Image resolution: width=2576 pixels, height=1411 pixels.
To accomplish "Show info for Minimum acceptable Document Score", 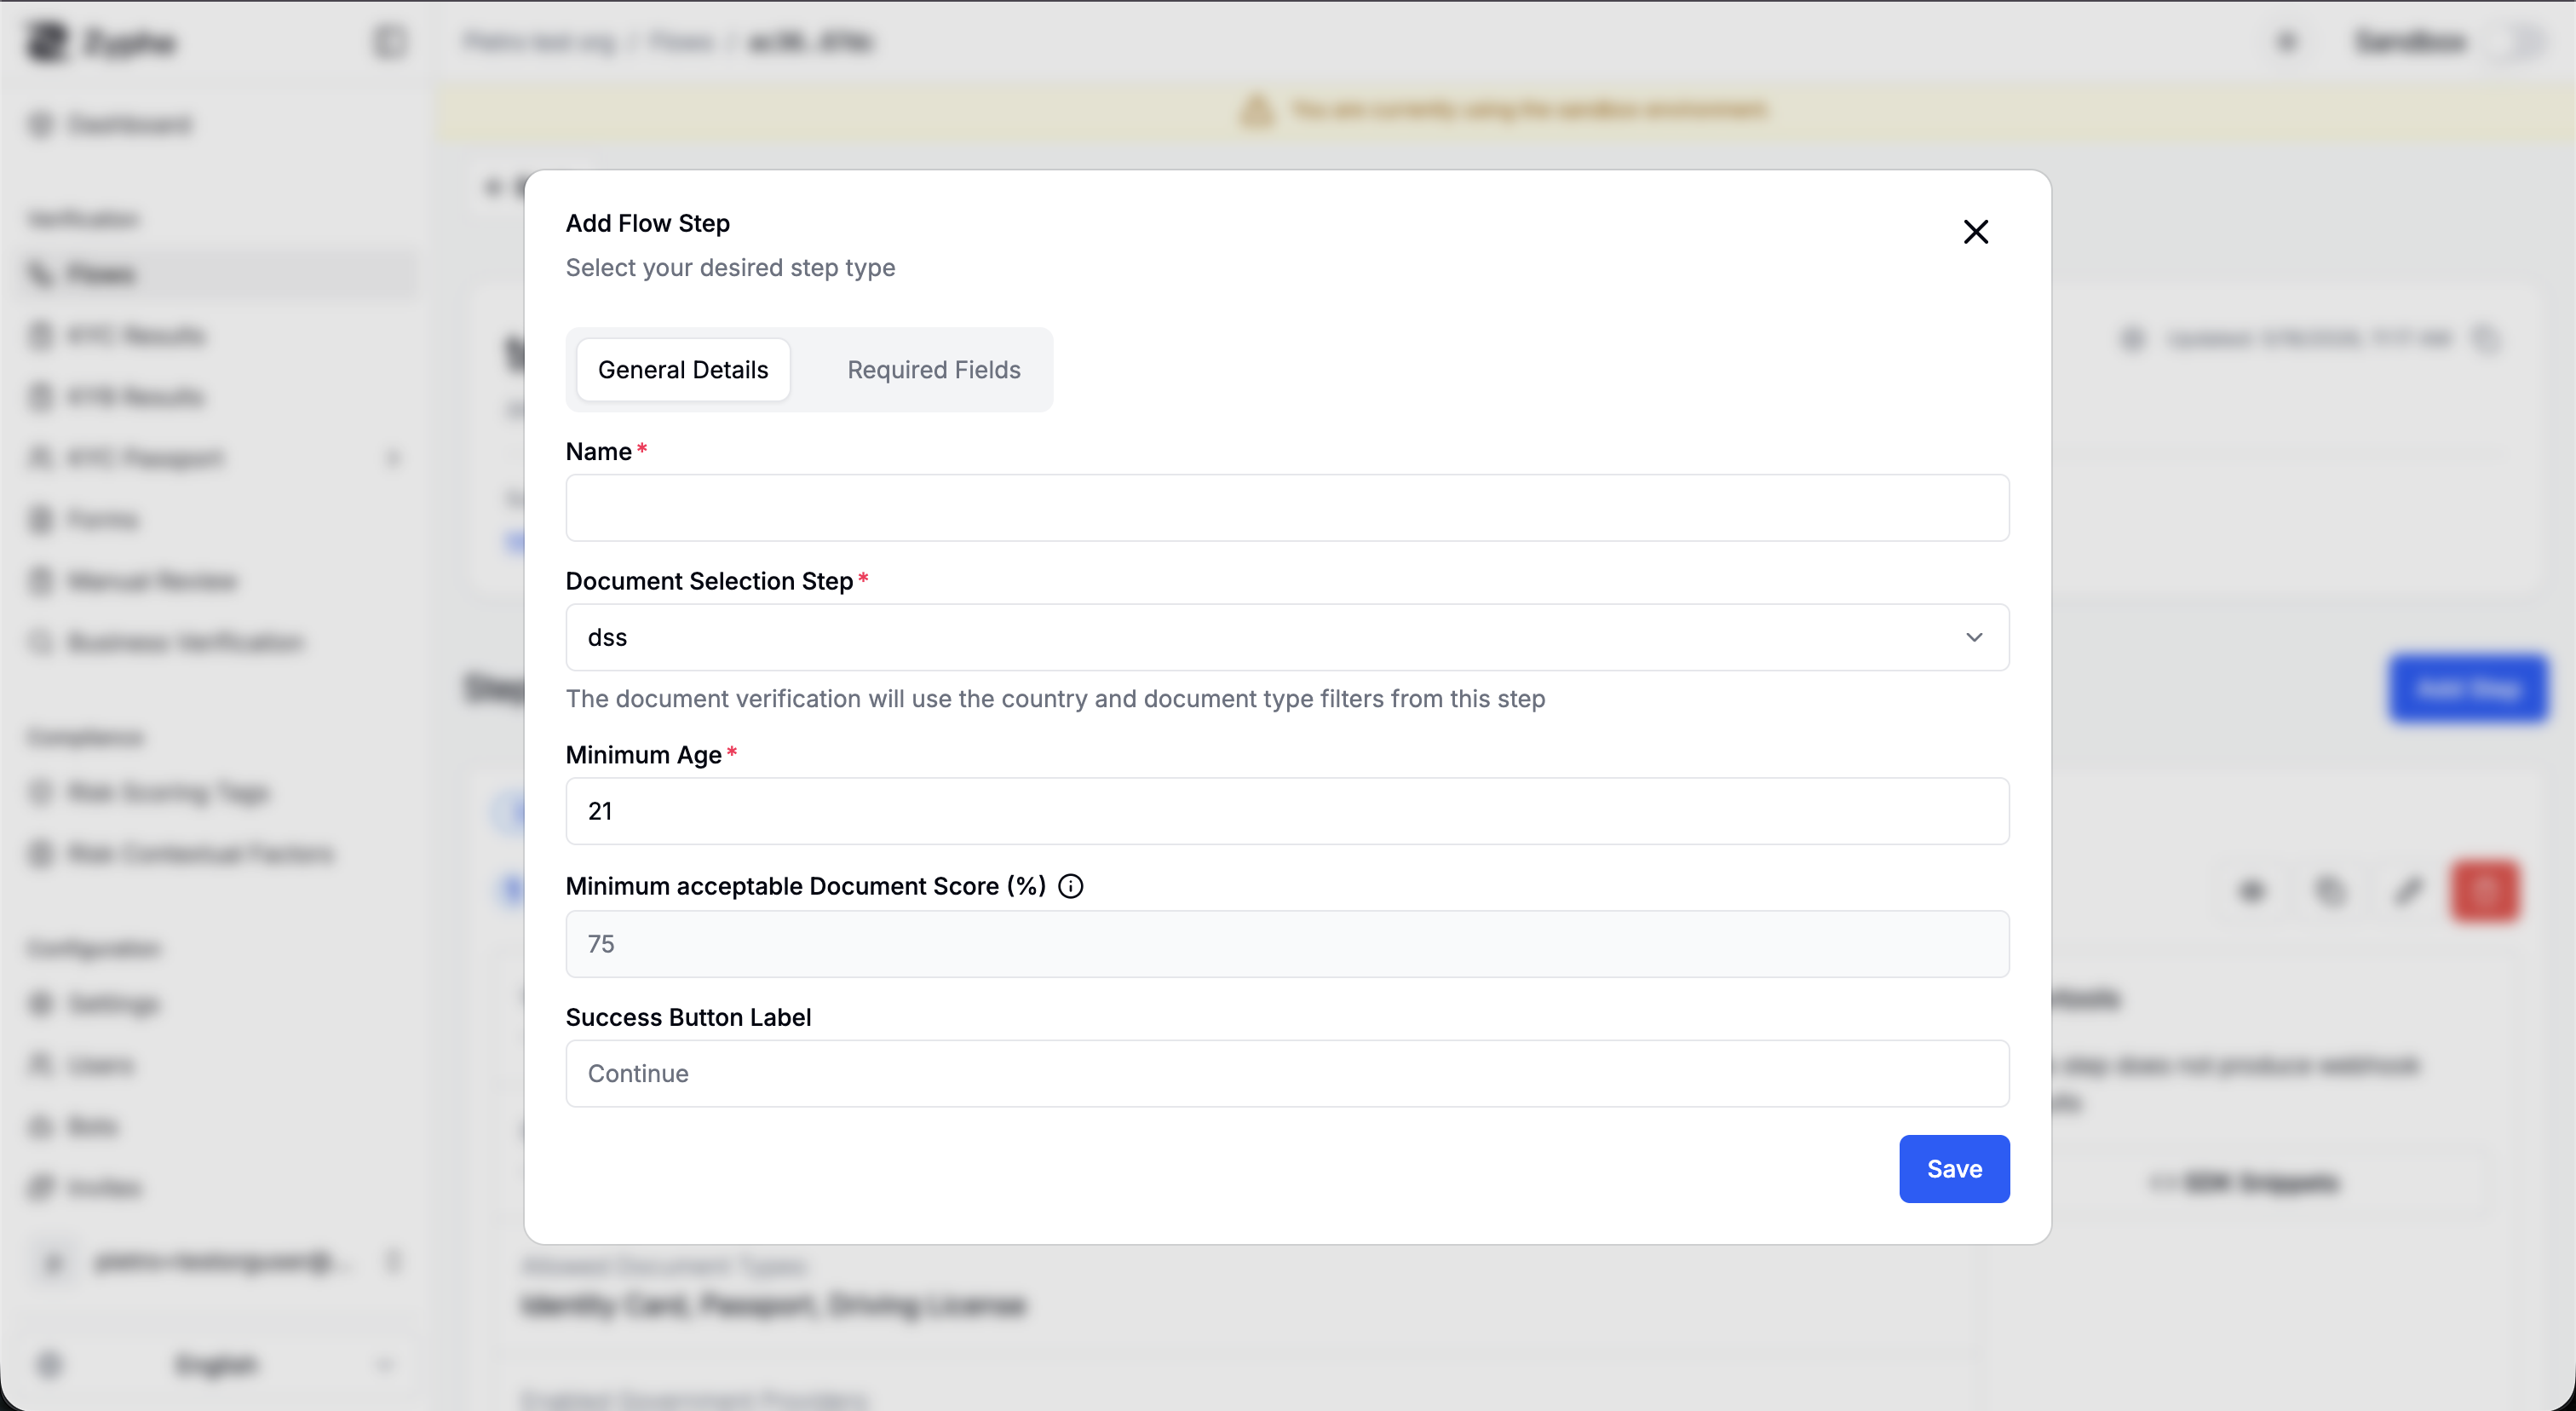I will pos(1070,886).
